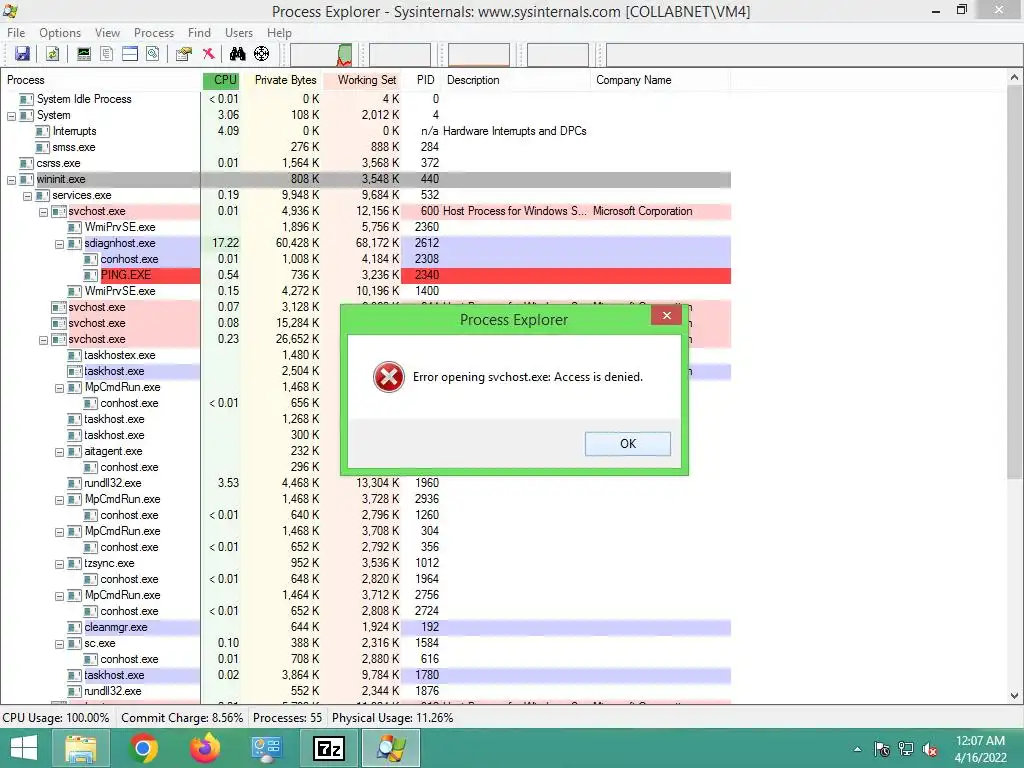
Task: Click the crosshair Find Window's Process icon
Action: [x=261, y=54]
